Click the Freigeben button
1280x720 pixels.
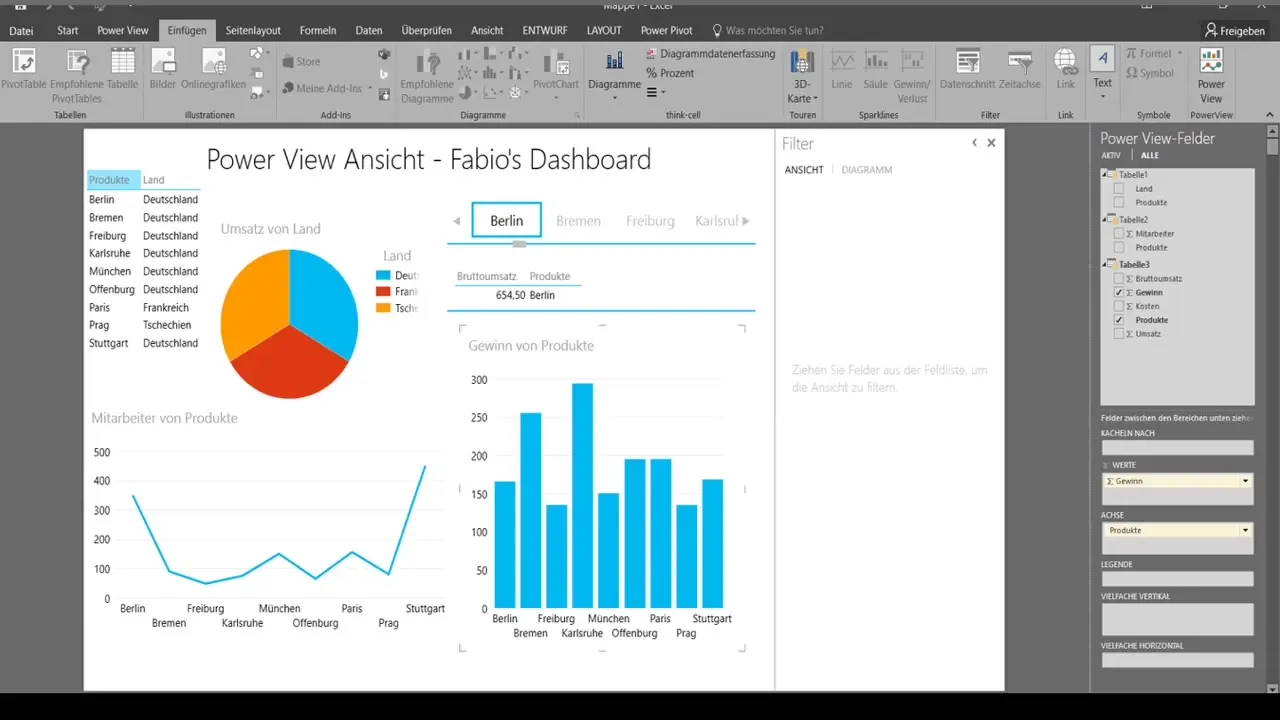pos(1235,31)
